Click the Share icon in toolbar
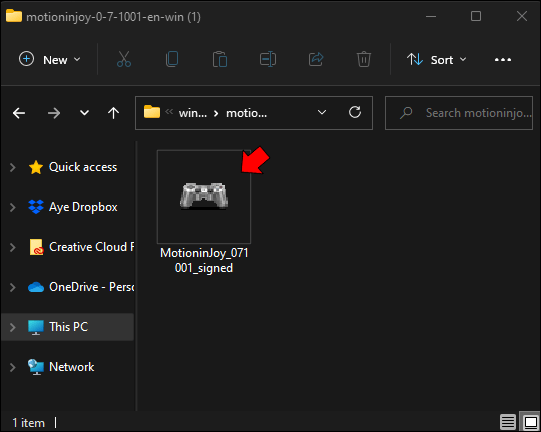Screen dimensions: 541x432 [316, 59]
